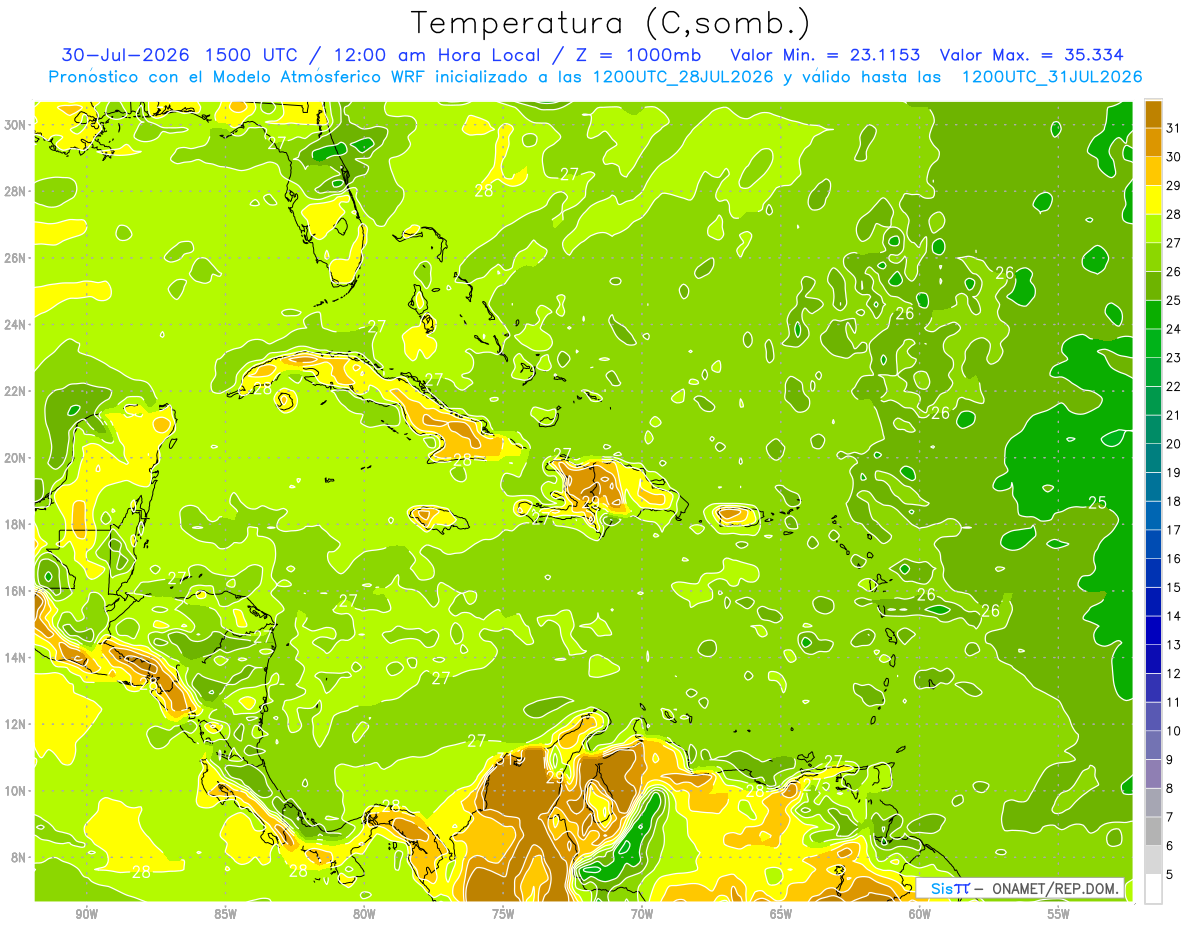Click the color scale label 5
Screen dimensions: 1200x927
coord(1170,874)
